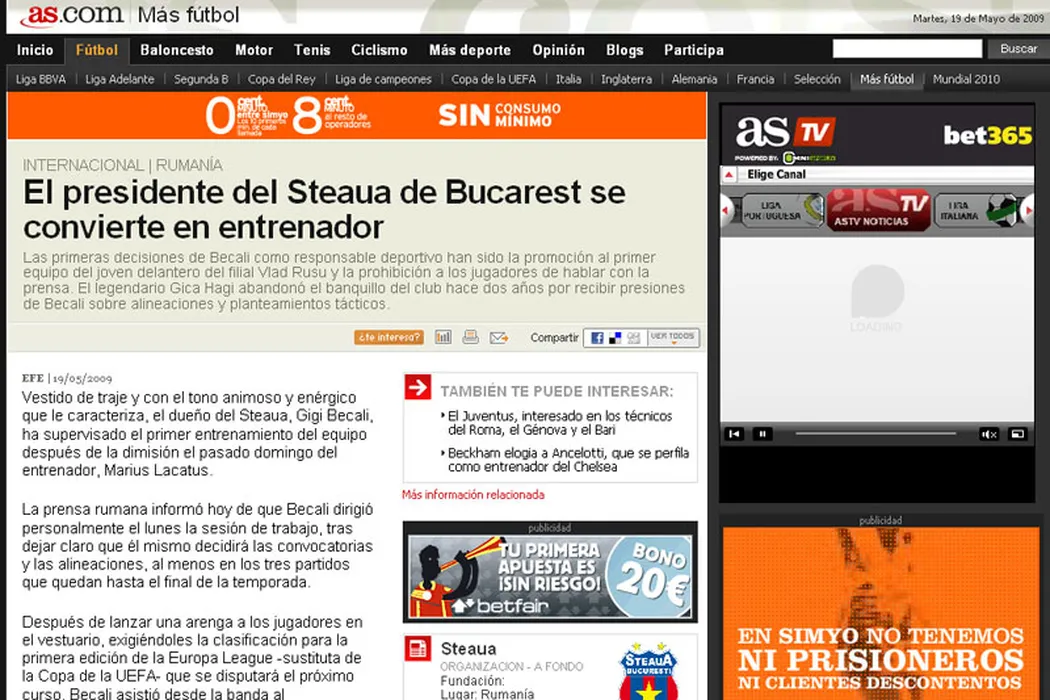Open the Juventus related article link

click(x=560, y=423)
